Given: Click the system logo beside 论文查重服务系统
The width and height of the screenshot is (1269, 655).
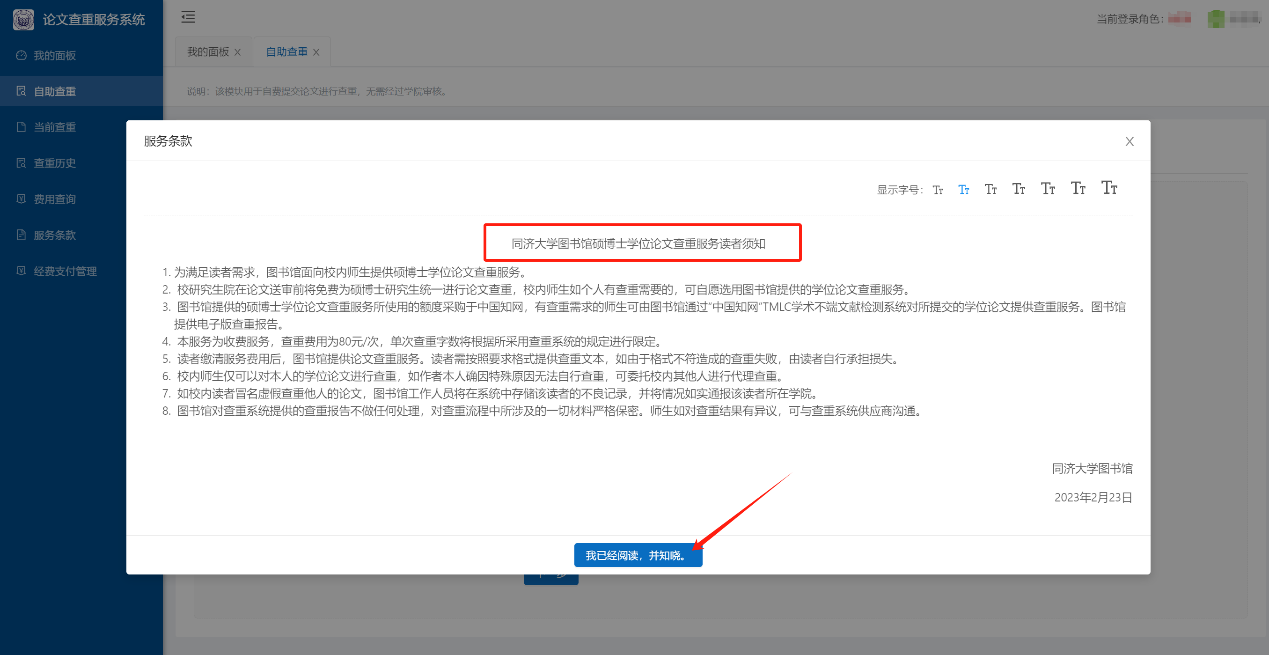Looking at the screenshot, I should pos(22,20).
